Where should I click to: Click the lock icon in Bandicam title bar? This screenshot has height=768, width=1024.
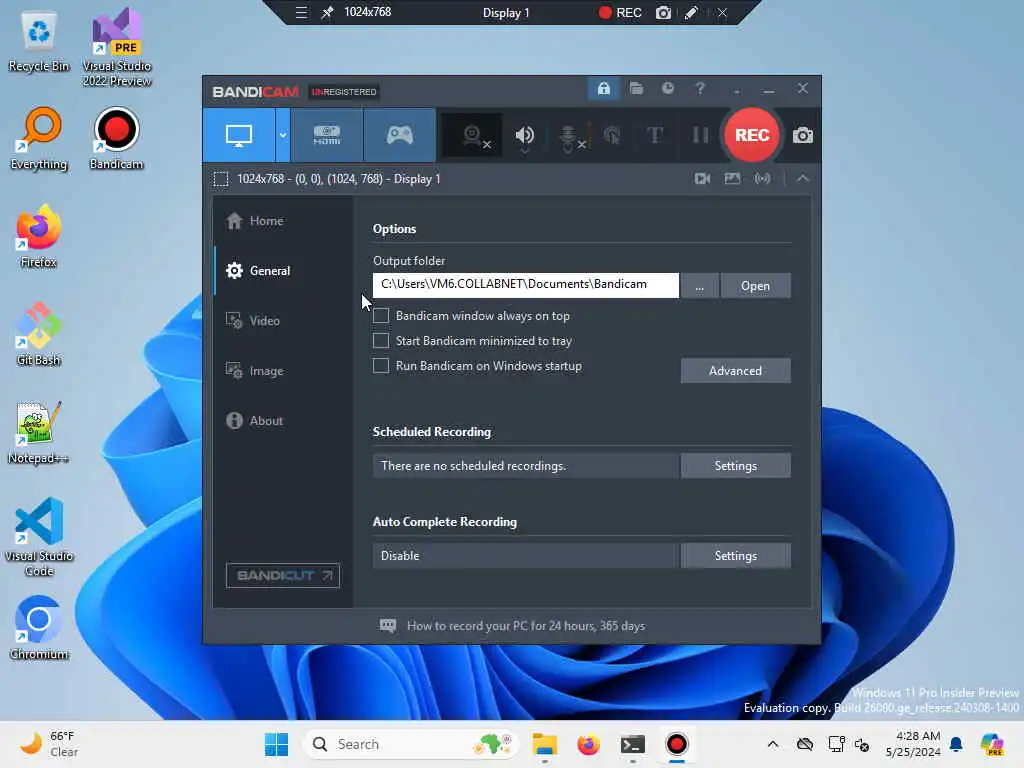[603, 88]
